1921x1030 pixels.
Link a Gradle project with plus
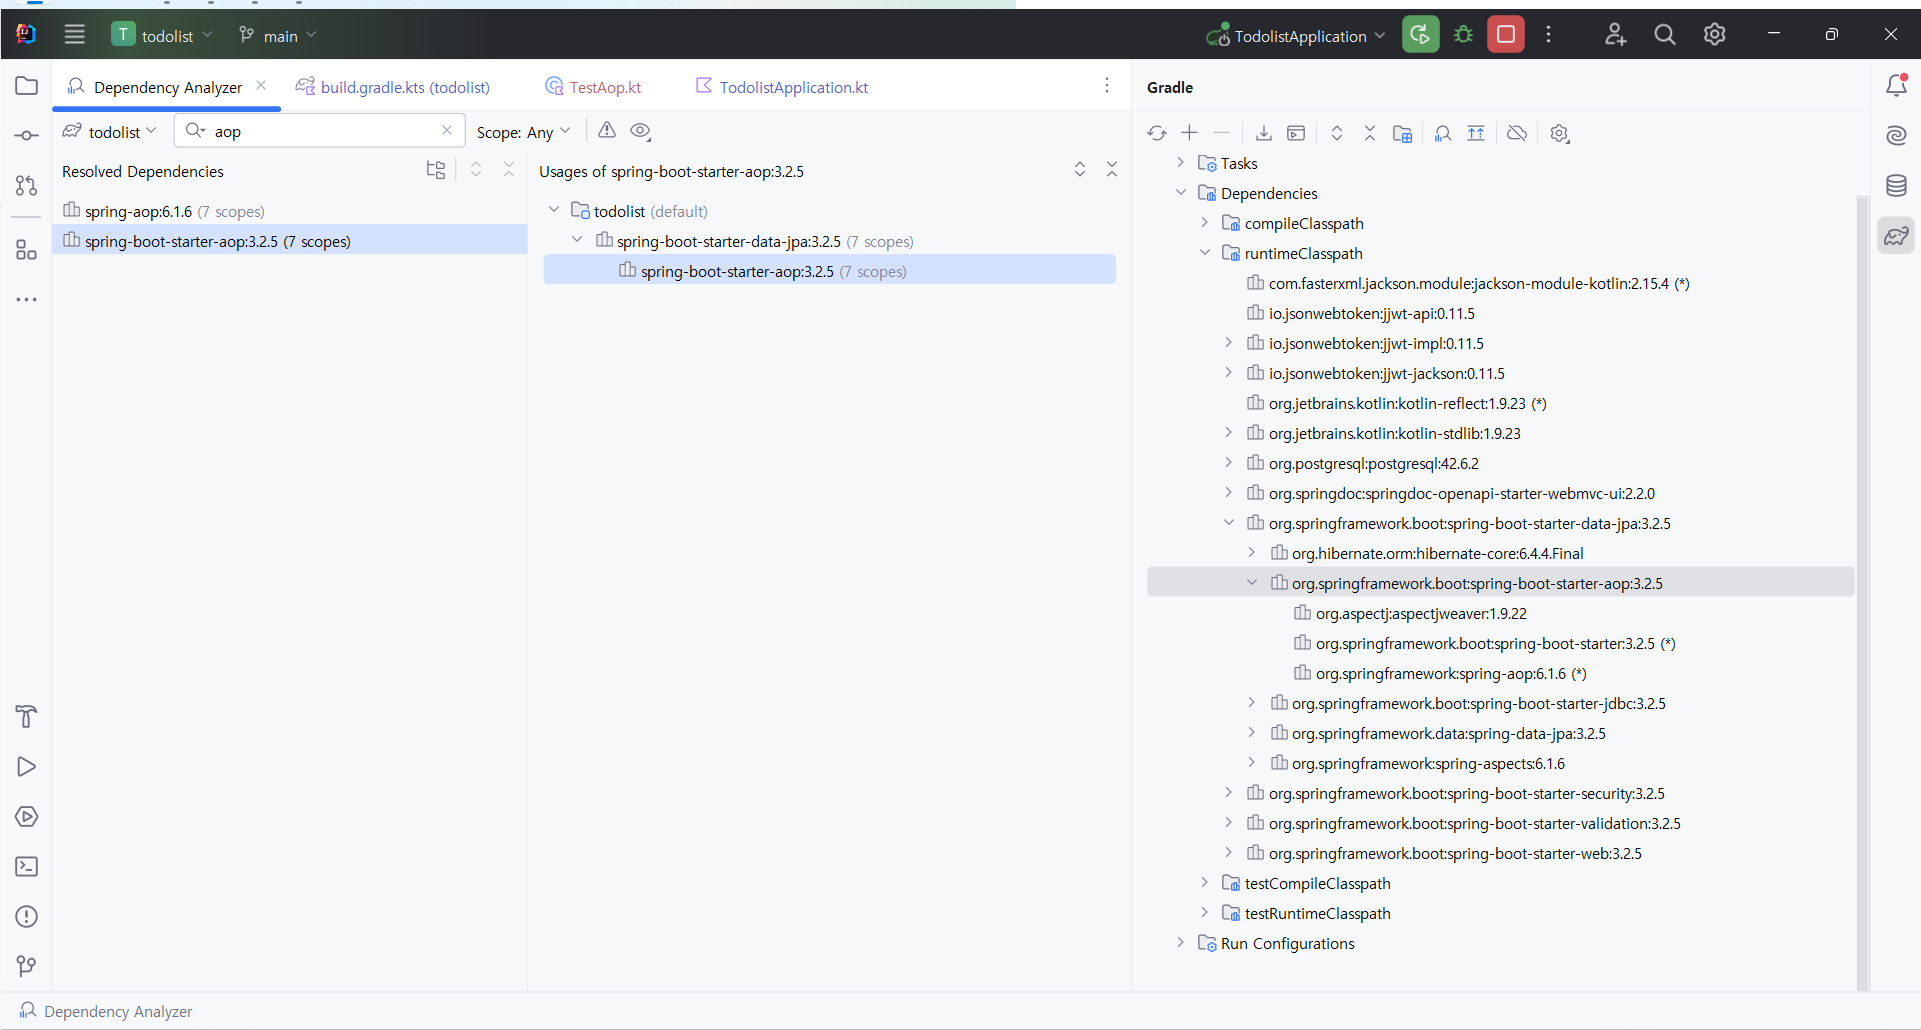click(1189, 133)
